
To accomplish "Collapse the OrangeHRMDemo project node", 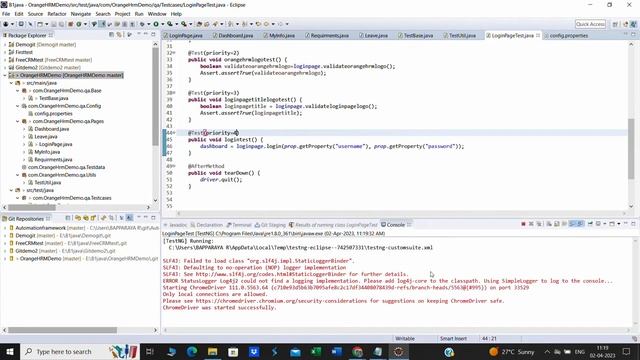I will tap(5, 75).
